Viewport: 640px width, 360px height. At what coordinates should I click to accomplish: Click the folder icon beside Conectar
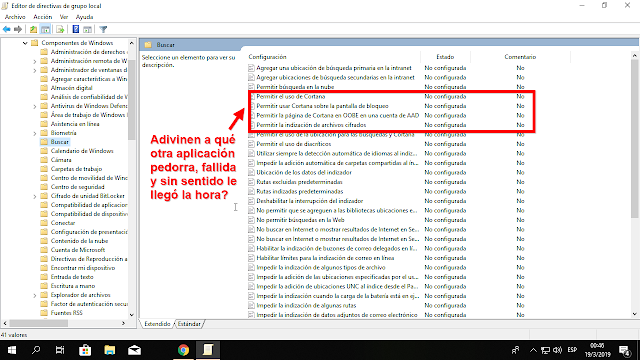(44, 223)
